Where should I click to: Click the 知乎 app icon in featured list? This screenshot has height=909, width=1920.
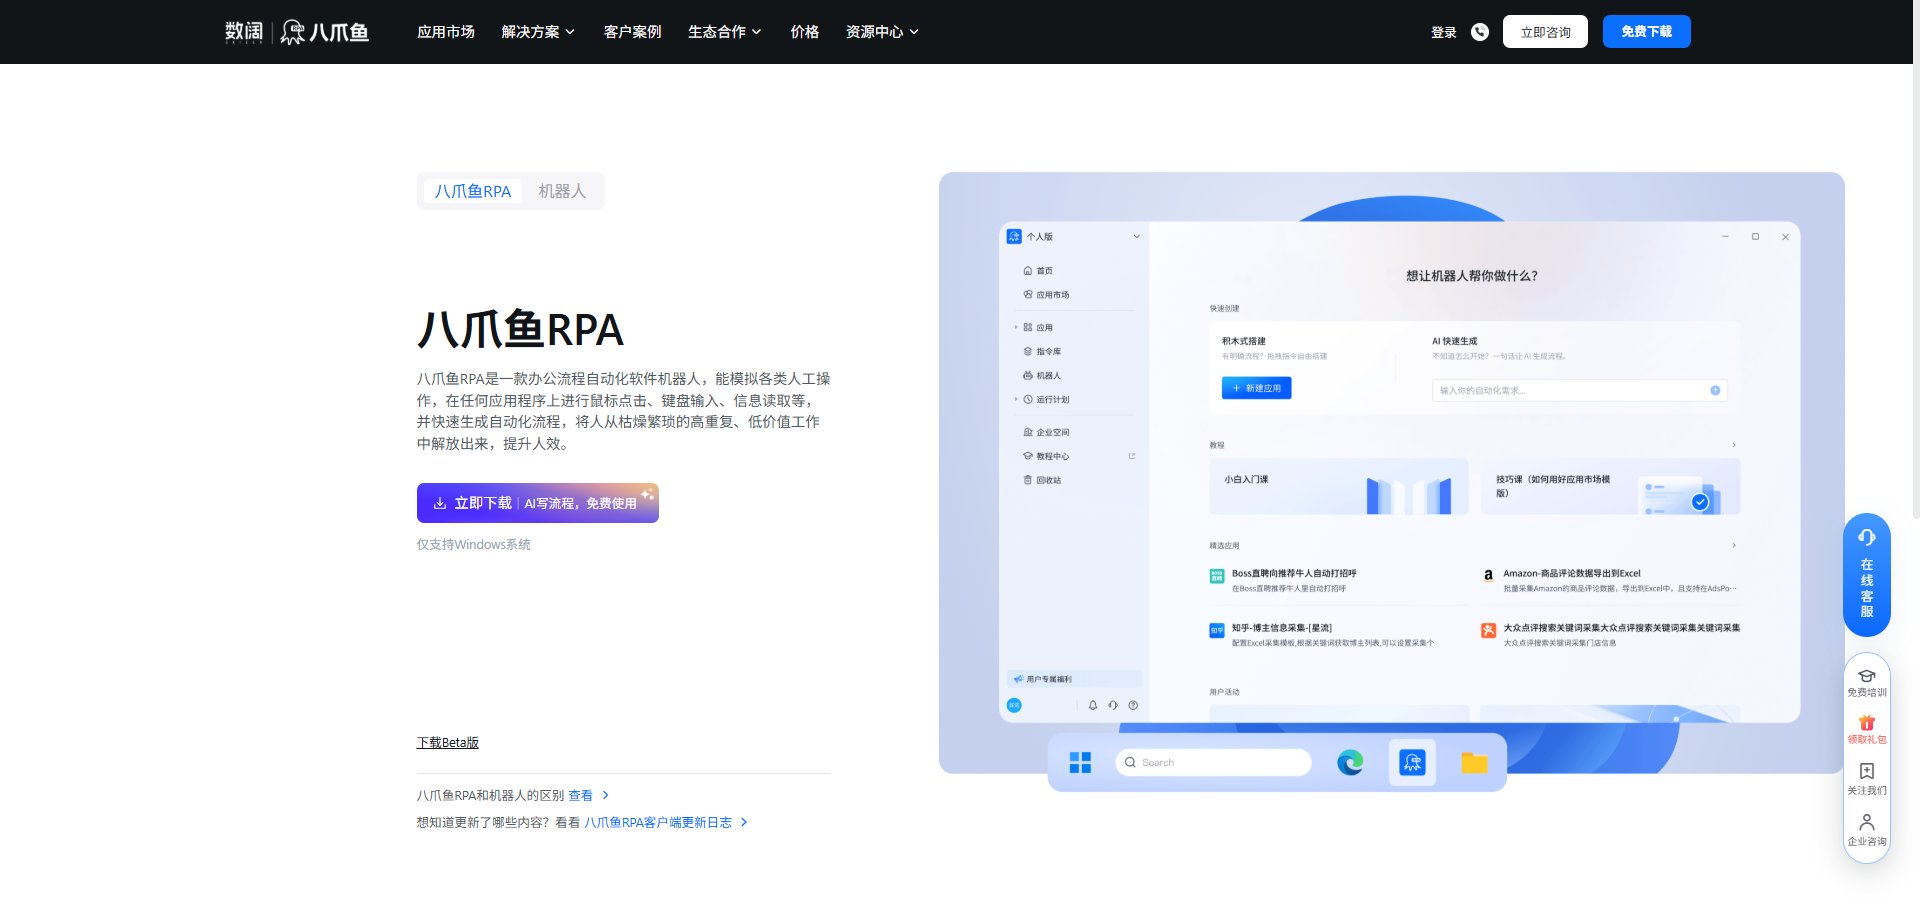click(1217, 631)
